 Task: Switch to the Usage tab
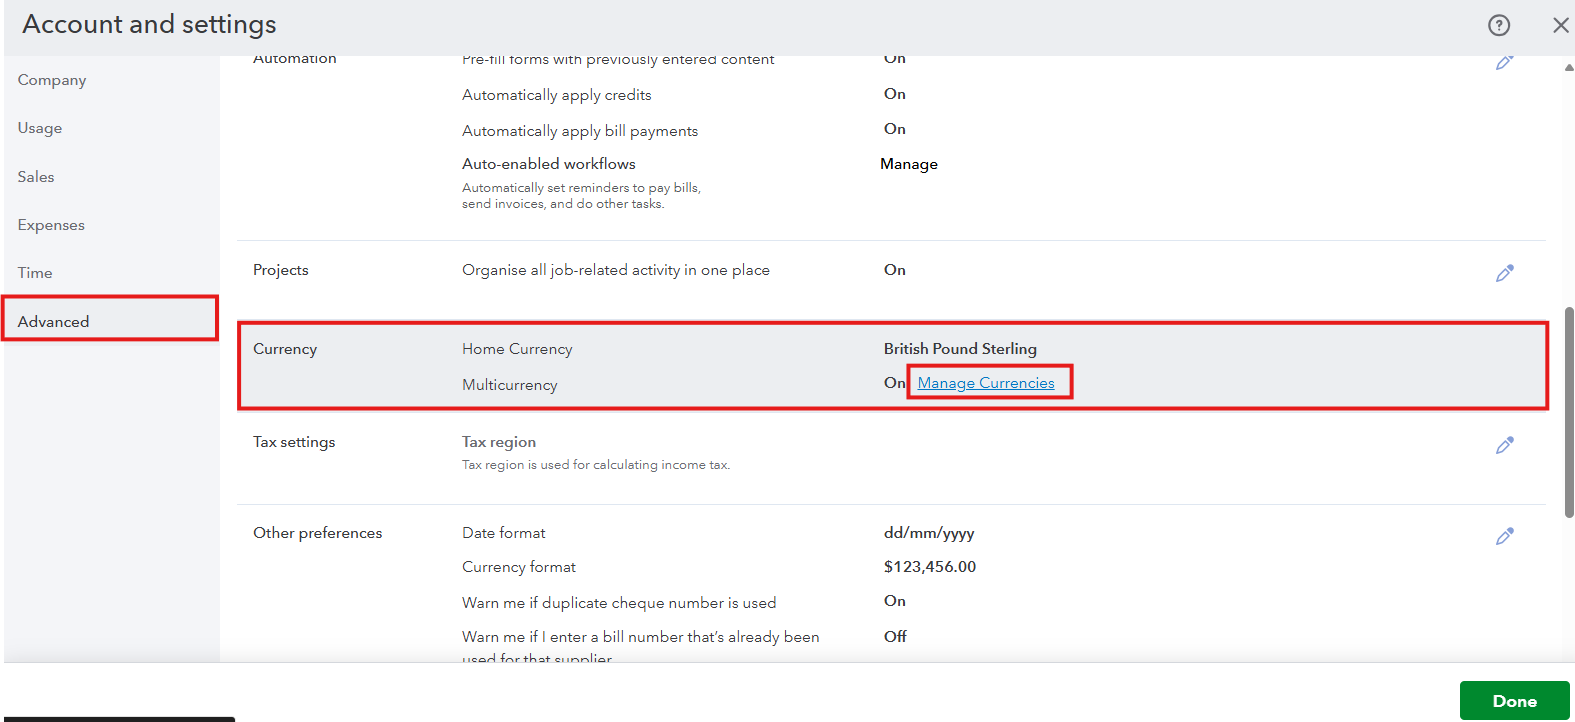click(40, 128)
